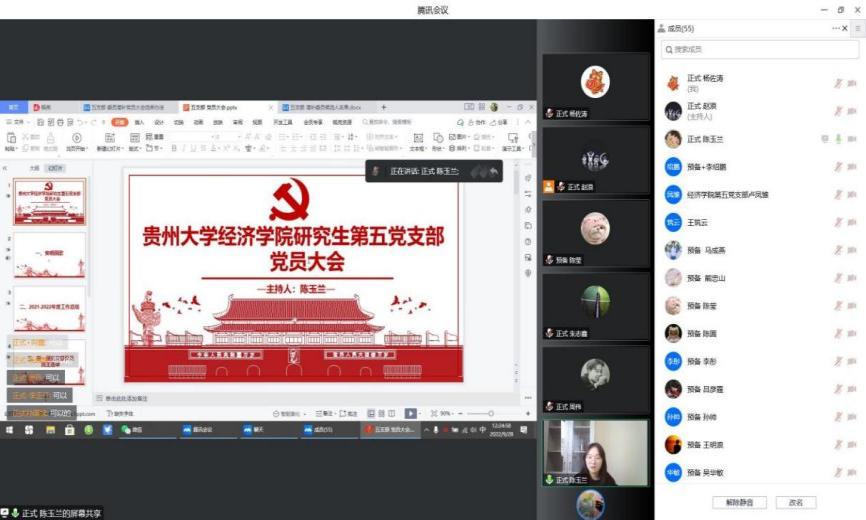Click muted microphone icon of 王筑云
Viewport: 866px width, 520px height.
click(x=838, y=222)
